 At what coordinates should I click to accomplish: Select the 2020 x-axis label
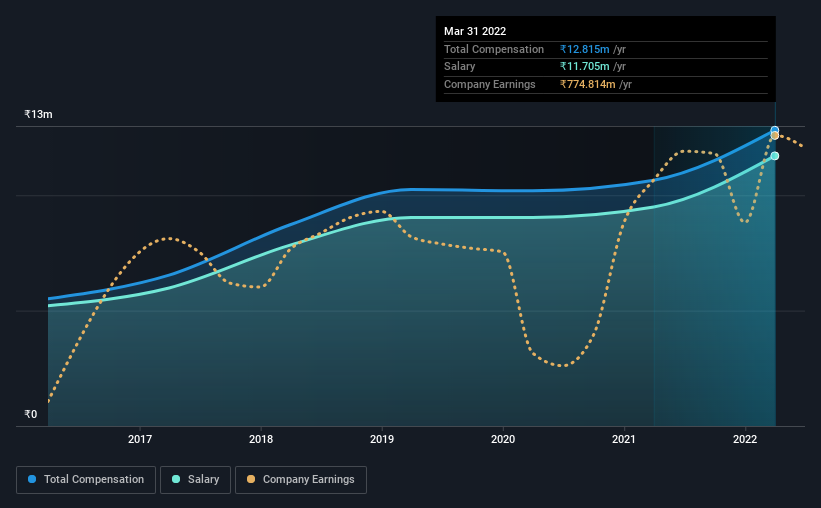503,439
